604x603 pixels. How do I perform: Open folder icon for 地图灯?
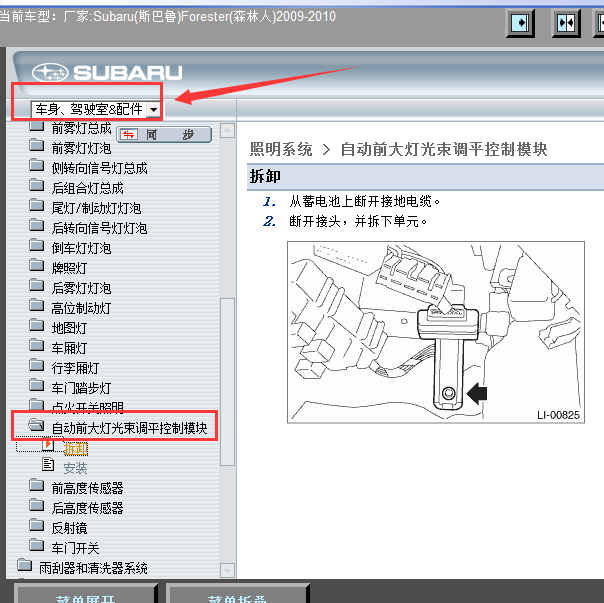coord(37,326)
